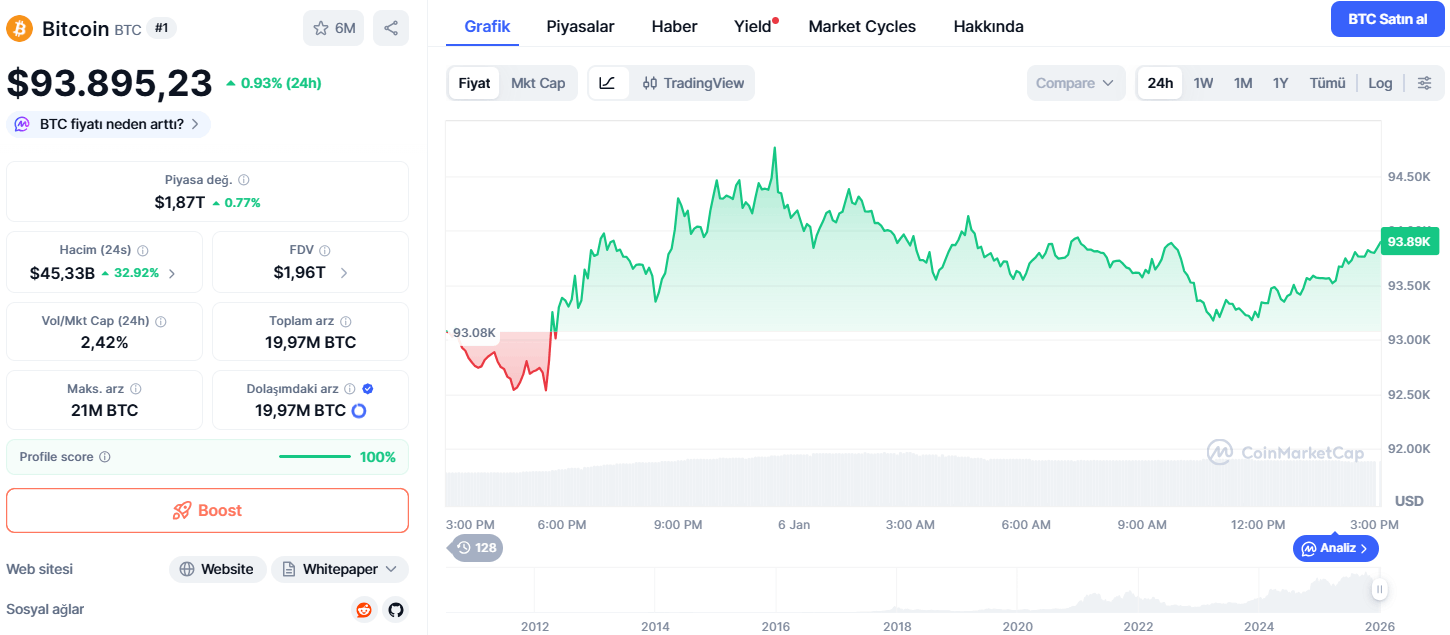
Task: Click the Analiz button
Action: (x=1335, y=548)
